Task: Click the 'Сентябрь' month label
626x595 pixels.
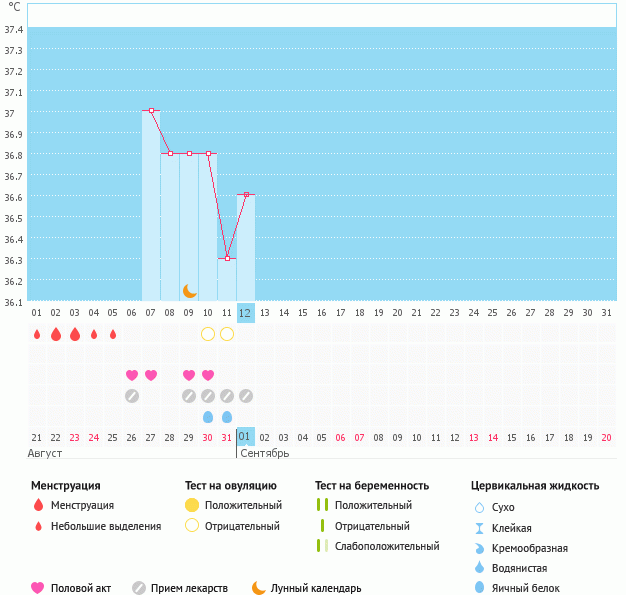Action: point(265,453)
